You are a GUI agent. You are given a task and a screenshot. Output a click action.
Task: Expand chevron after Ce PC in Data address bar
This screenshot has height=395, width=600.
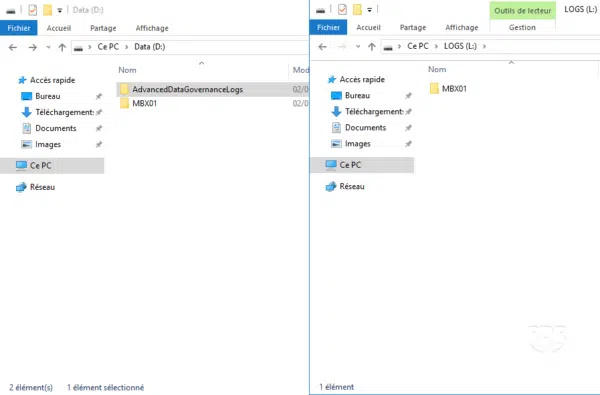(x=127, y=47)
